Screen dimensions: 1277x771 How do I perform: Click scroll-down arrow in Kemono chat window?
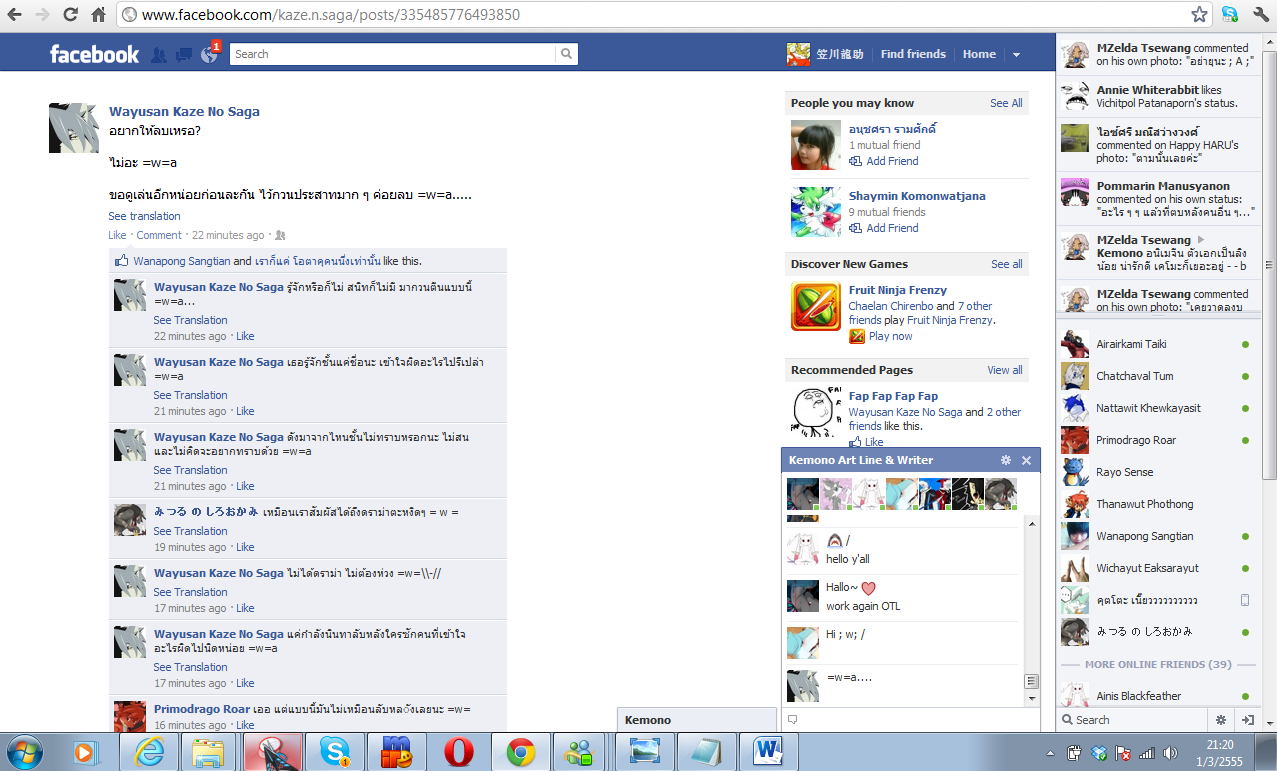coord(1031,699)
